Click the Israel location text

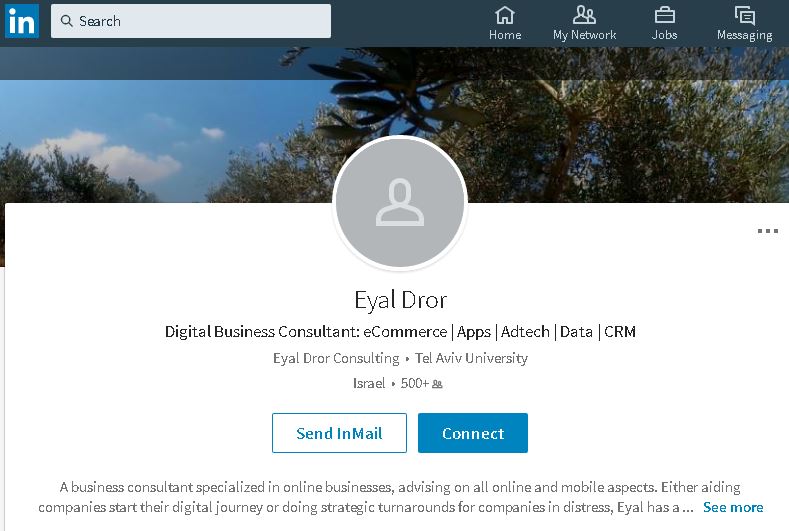[369, 384]
